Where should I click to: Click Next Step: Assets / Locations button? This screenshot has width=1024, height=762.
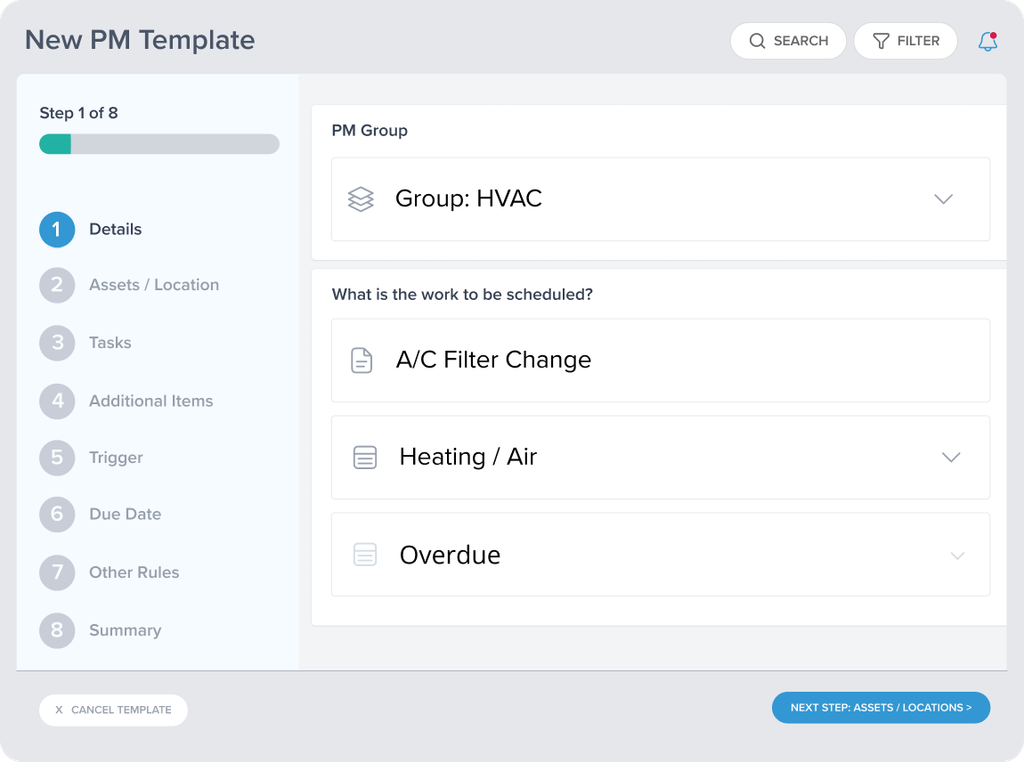(881, 708)
